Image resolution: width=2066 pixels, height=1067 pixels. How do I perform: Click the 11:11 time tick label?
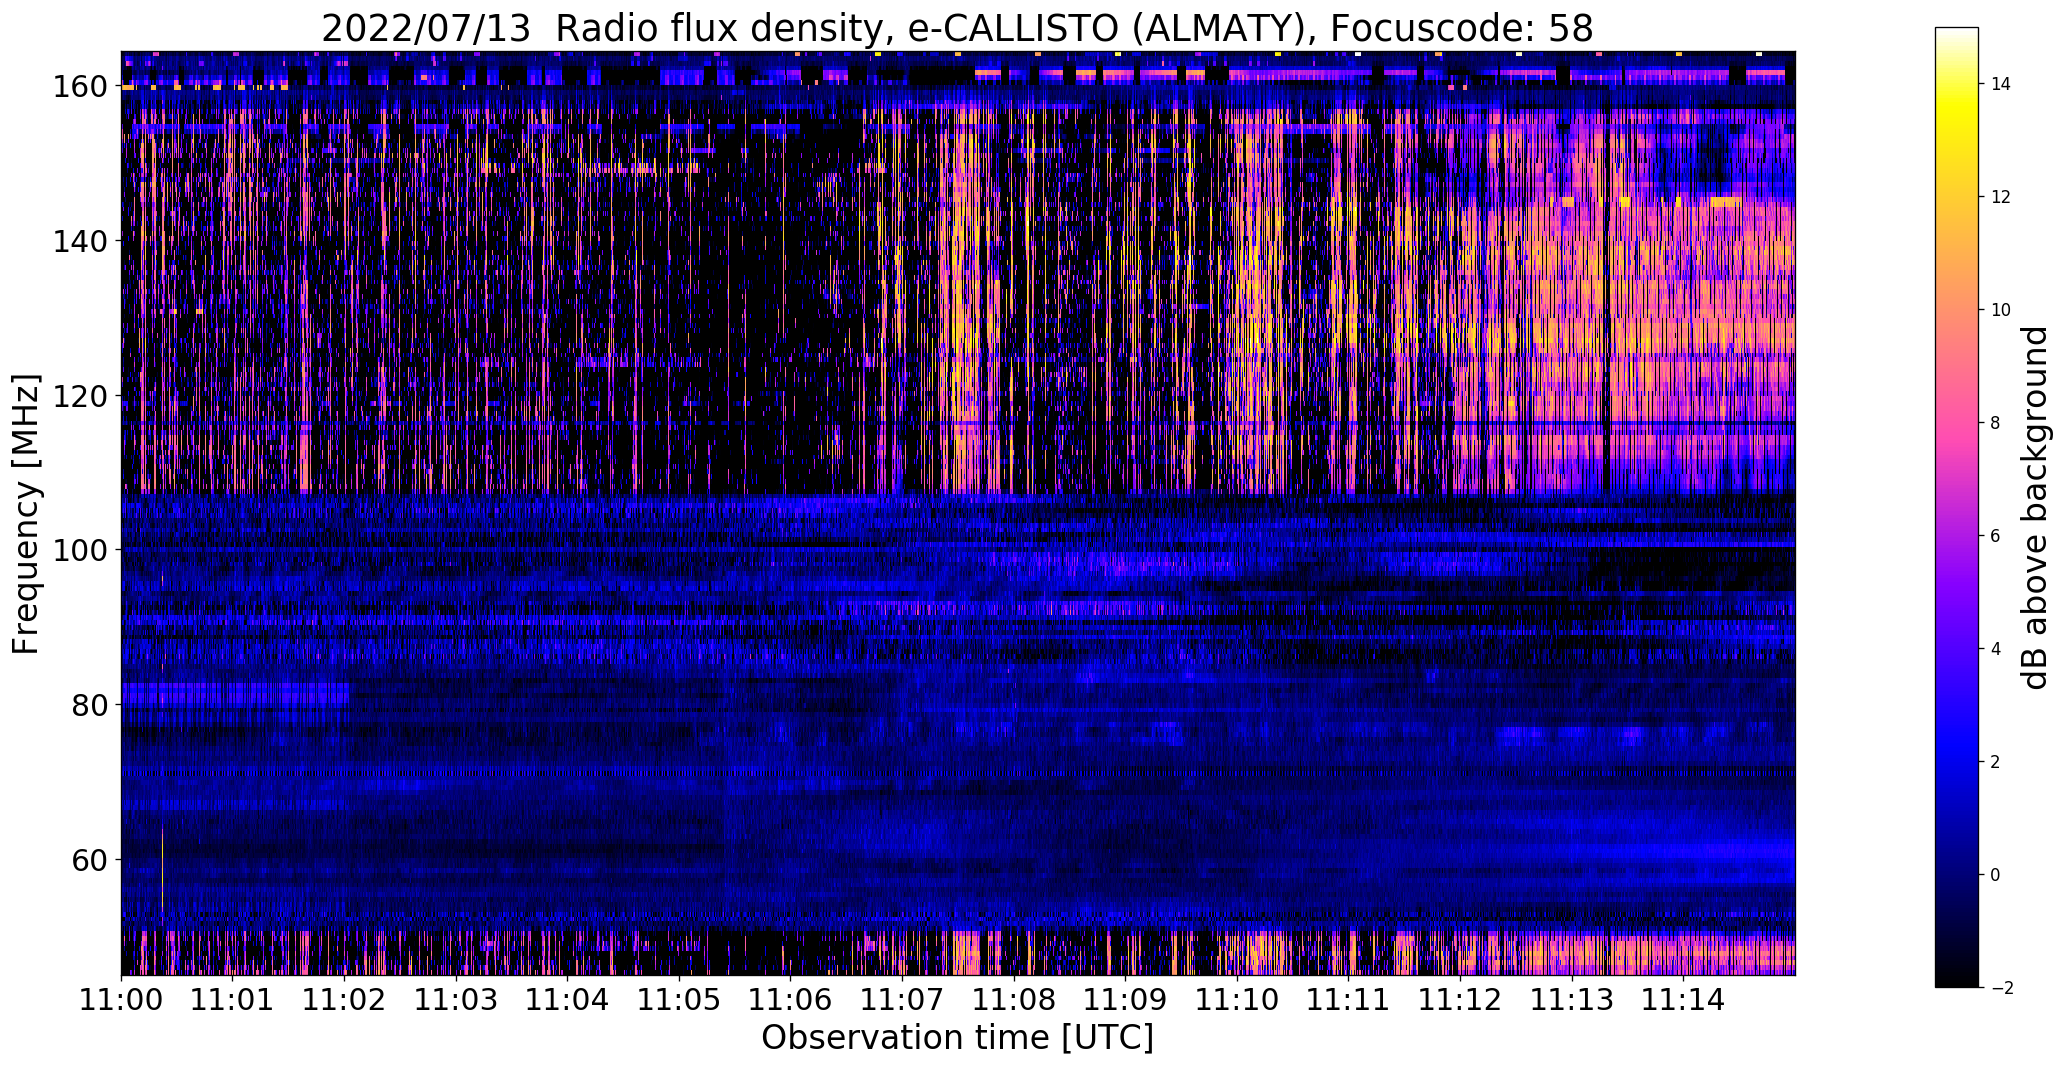(1349, 998)
